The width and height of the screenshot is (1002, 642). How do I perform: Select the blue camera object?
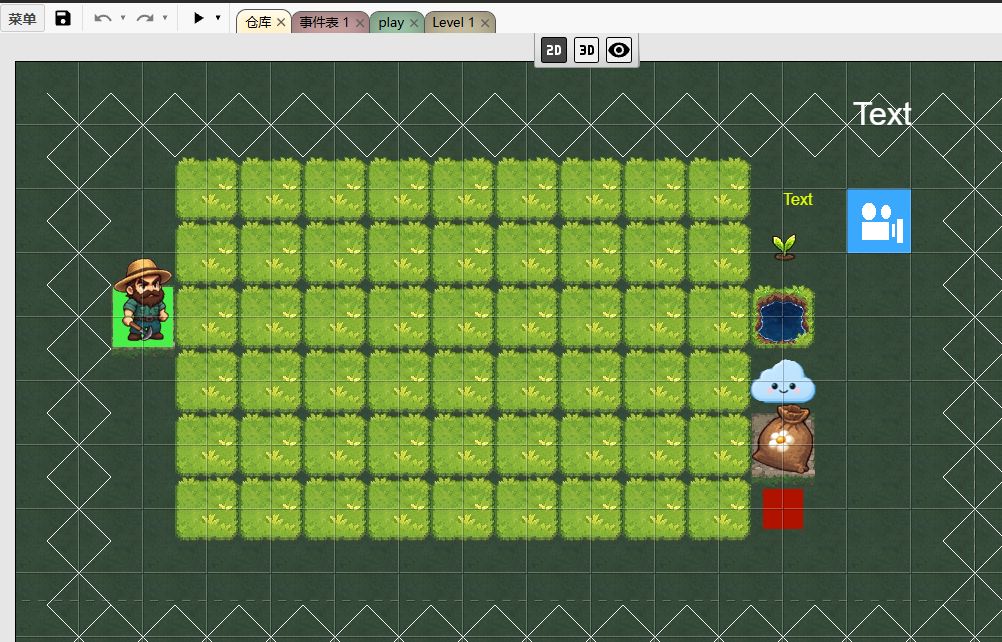coord(879,221)
